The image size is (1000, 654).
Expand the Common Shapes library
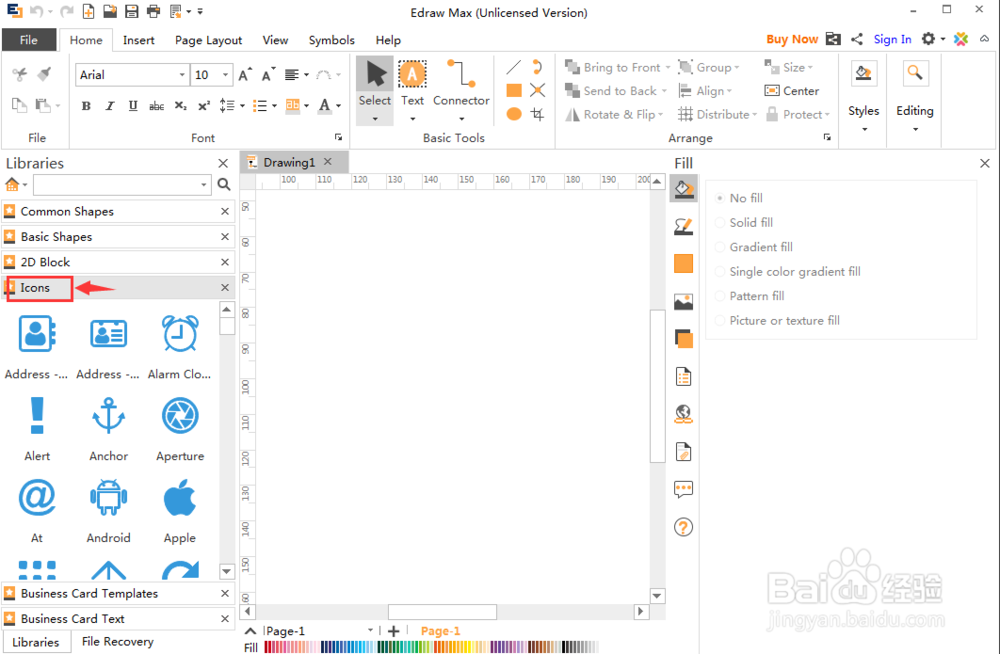118,211
